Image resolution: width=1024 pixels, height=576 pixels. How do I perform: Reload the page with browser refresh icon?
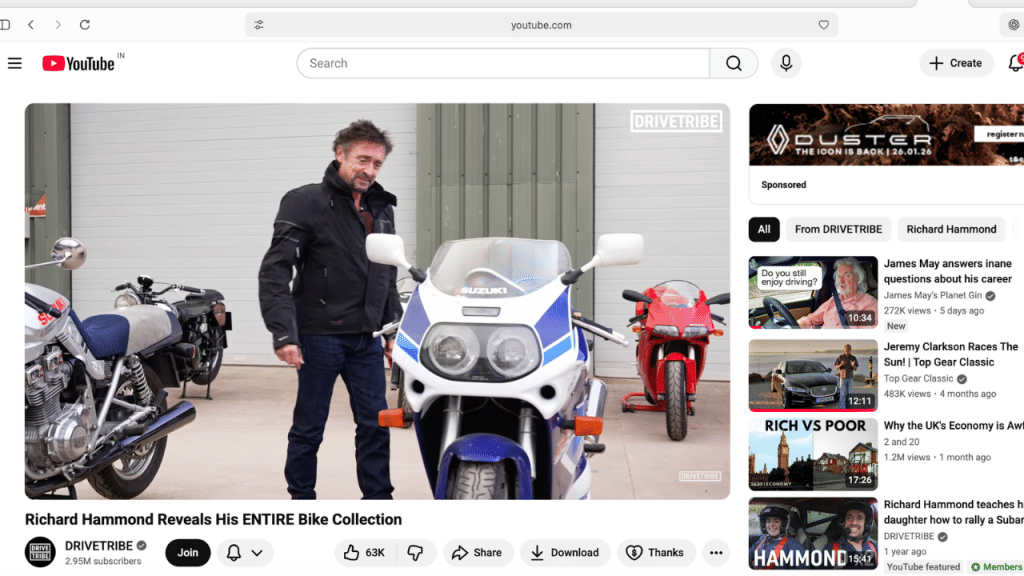pyautogui.click(x=84, y=25)
